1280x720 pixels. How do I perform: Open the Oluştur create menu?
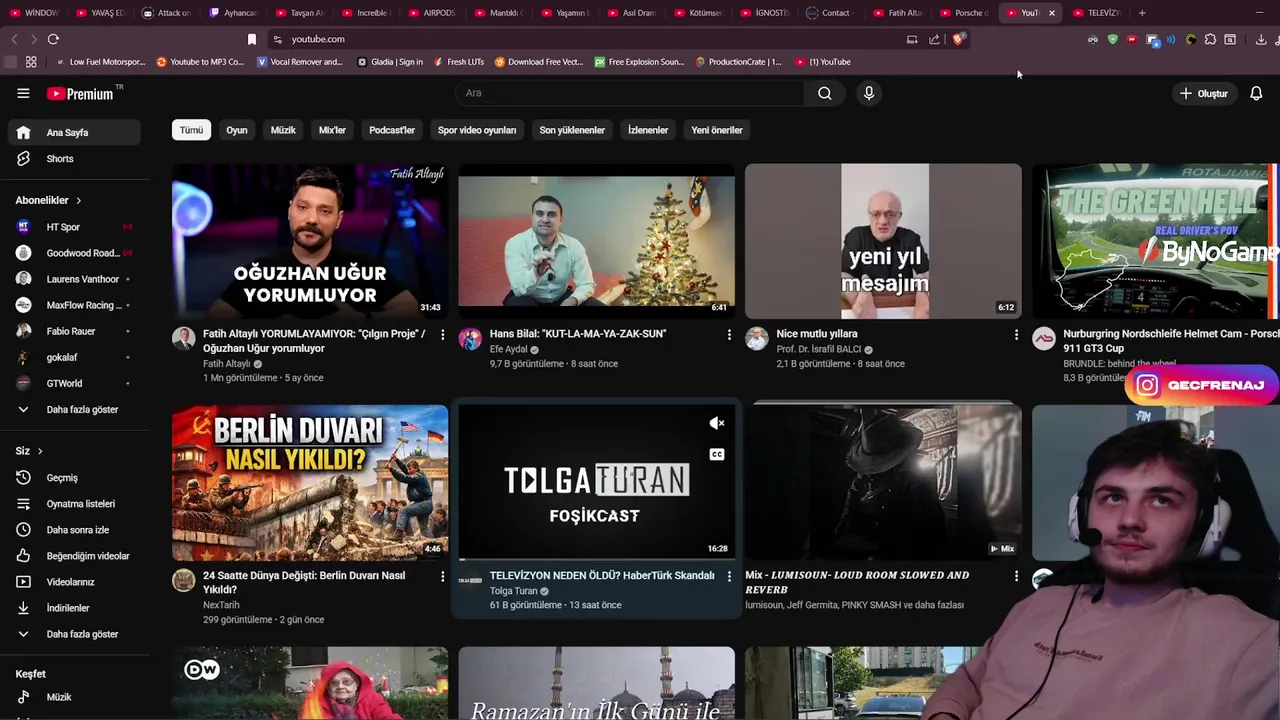pyautogui.click(x=1203, y=93)
